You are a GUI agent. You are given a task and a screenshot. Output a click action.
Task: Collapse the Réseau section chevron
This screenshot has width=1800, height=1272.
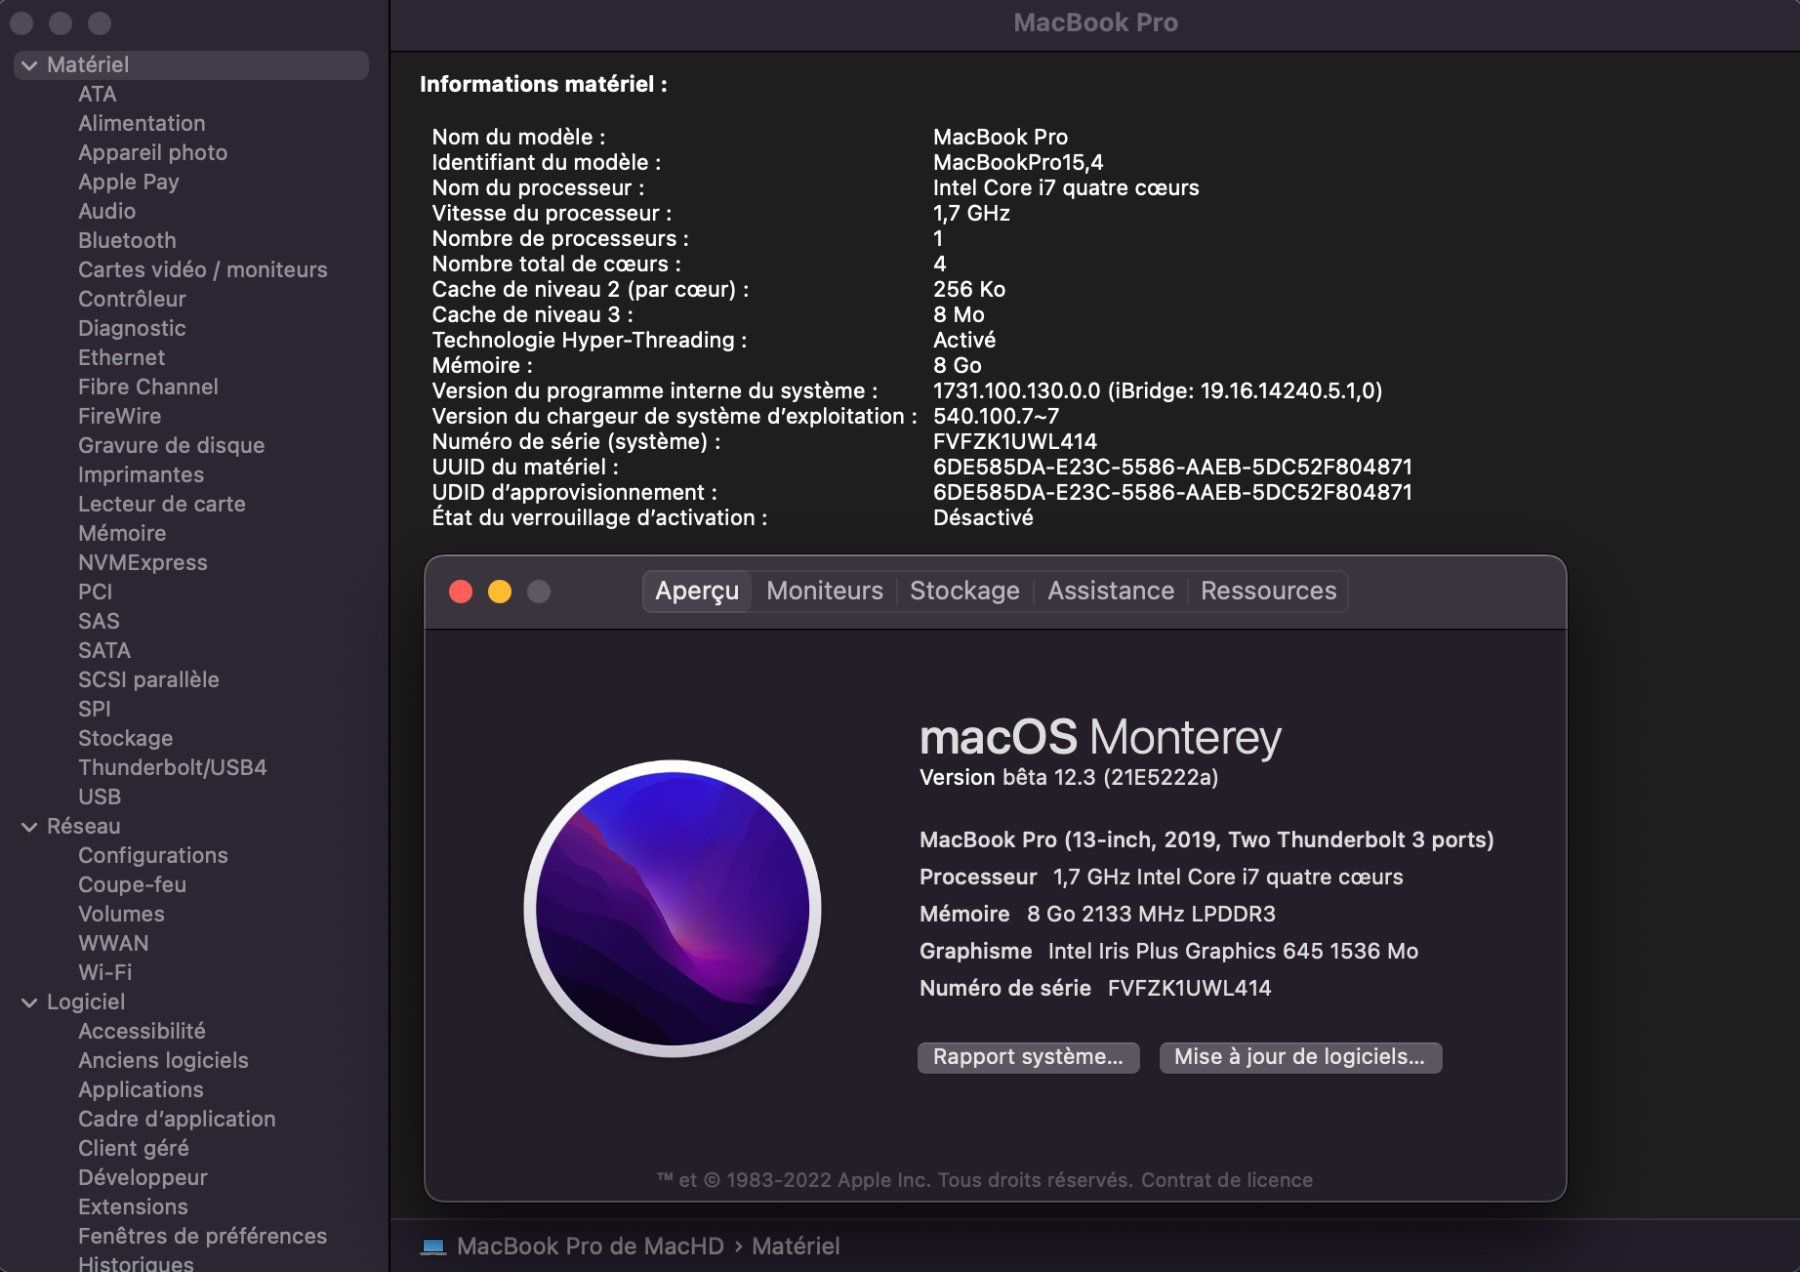[x=29, y=827]
